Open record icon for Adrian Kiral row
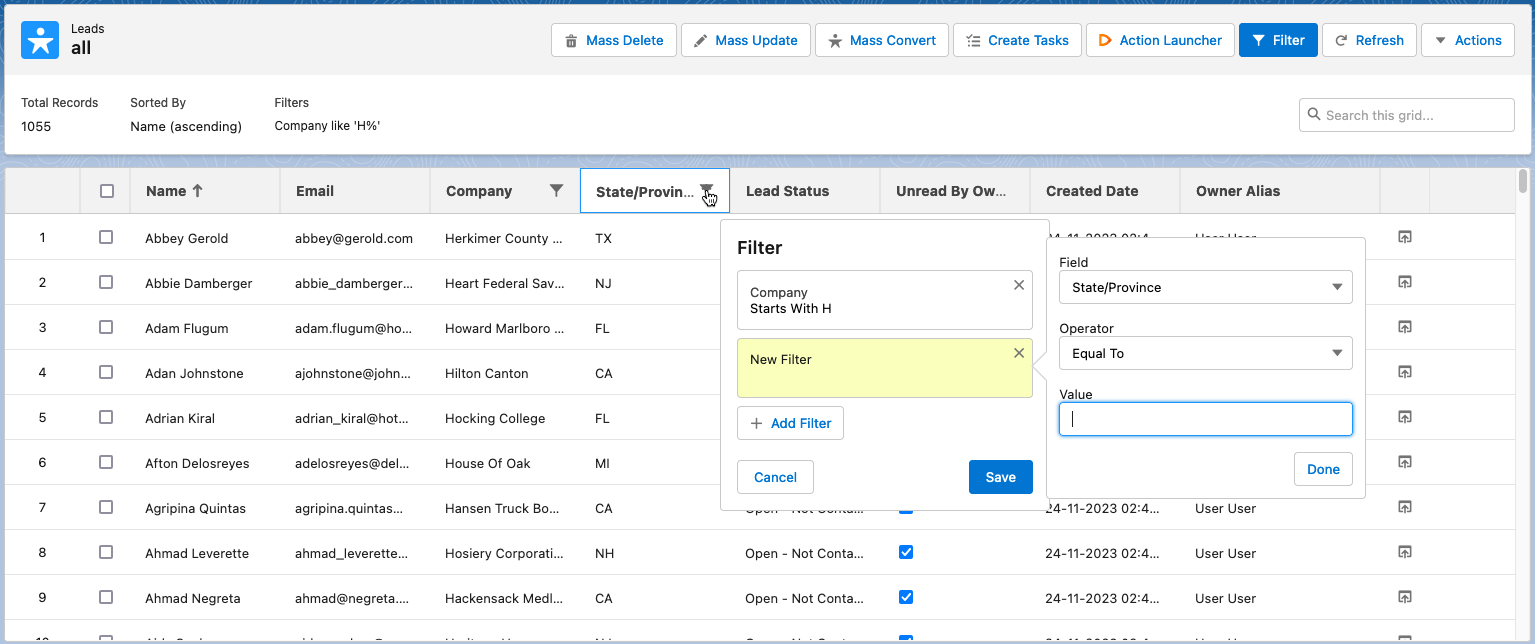 click(x=1404, y=417)
